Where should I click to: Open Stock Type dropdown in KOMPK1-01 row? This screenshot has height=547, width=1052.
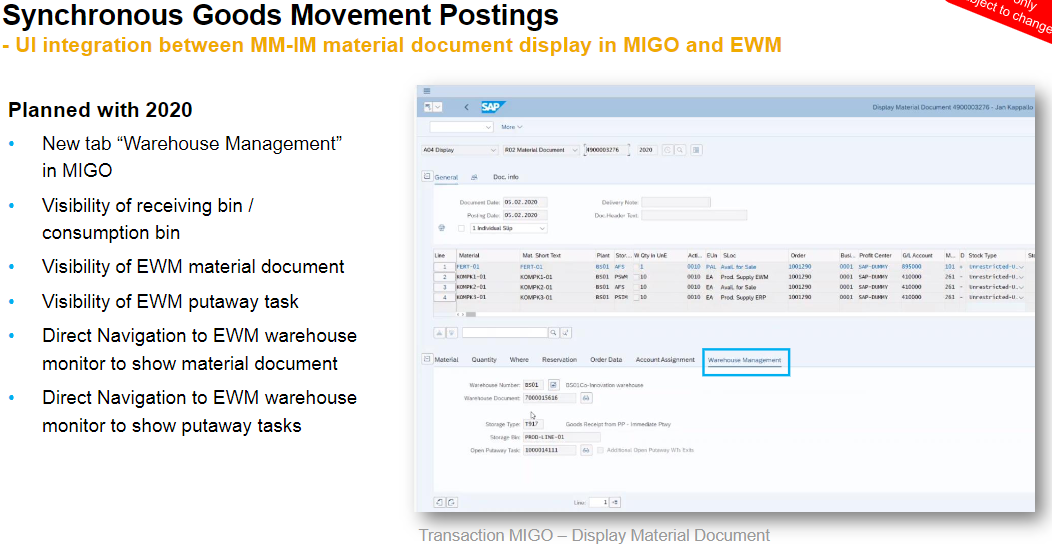click(1021, 277)
